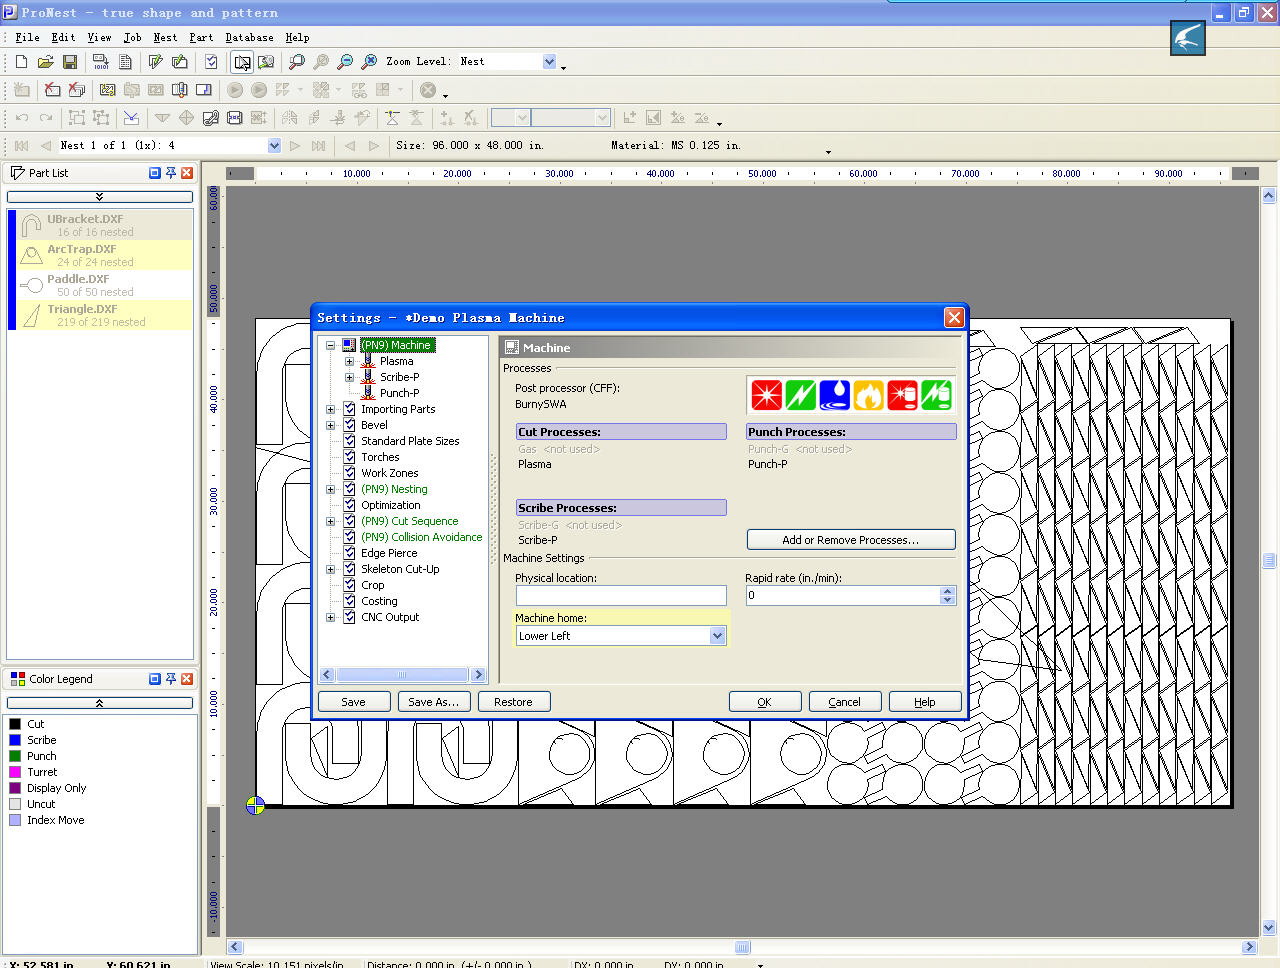Open the Nest 1 of 1 dropdown

274,146
